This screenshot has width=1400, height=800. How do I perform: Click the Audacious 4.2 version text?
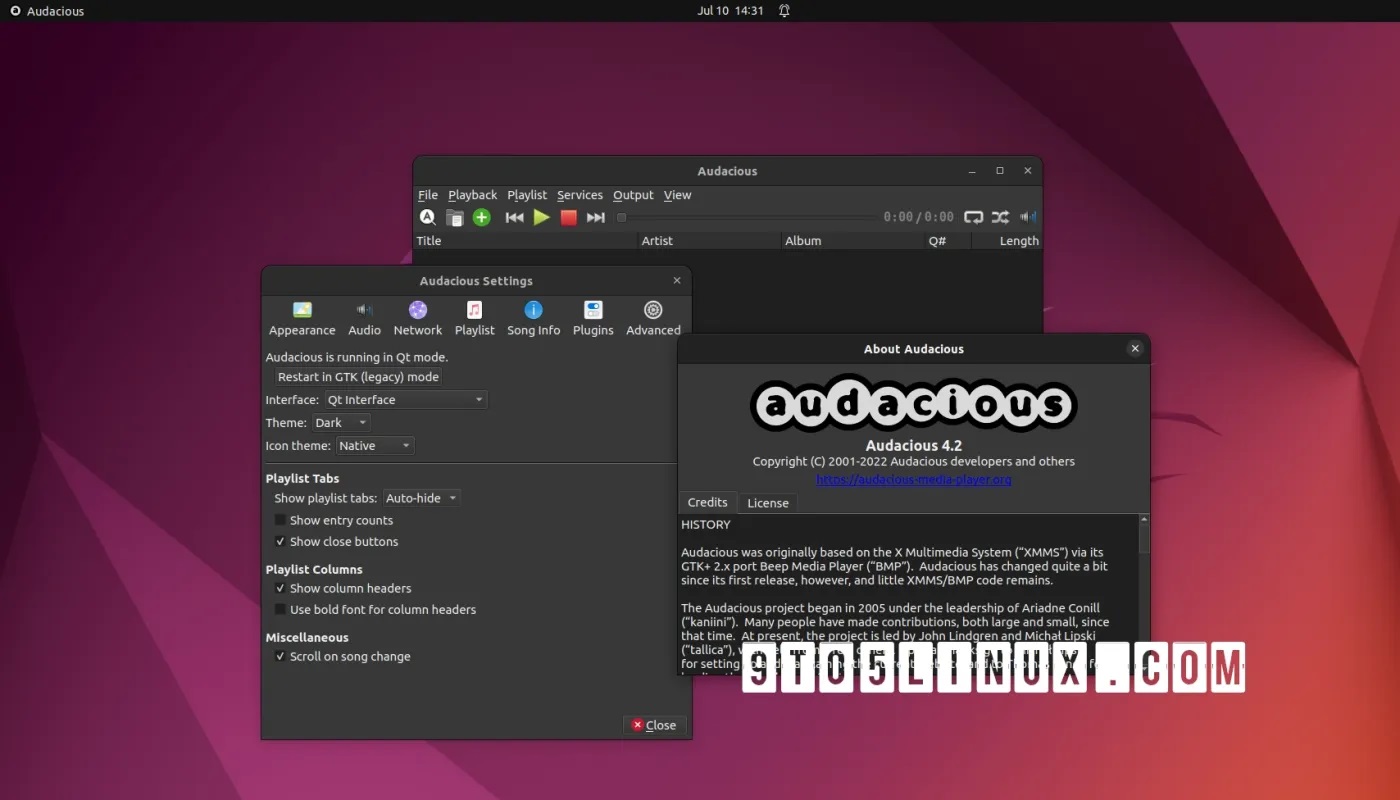pos(914,445)
